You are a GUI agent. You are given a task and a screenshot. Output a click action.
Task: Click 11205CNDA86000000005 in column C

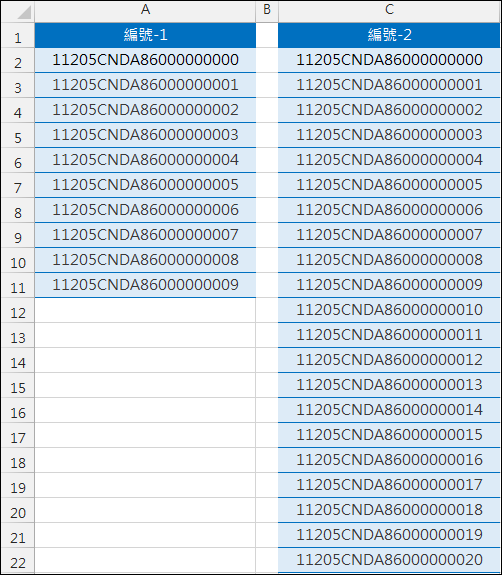coord(389,185)
